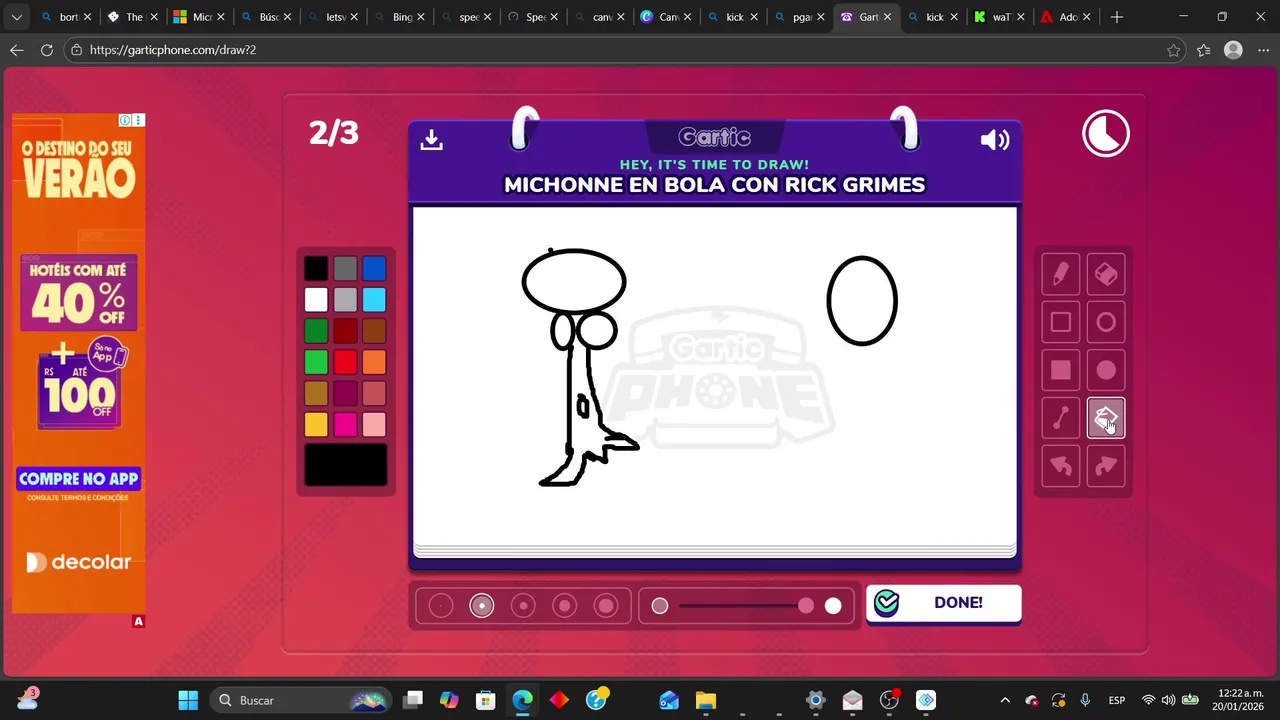Image resolution: width=1280 pixels, height=720 pixels.
Task: Open Task View on taskbar
Action: (413, 700)
